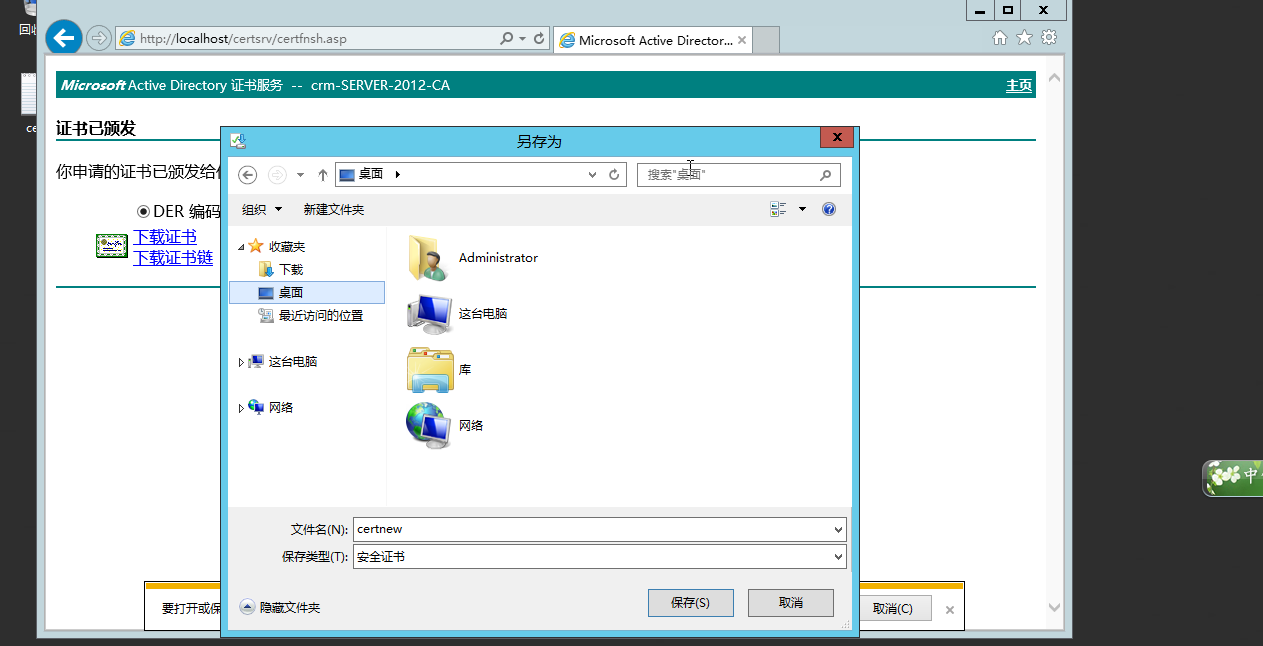Refresh the folder view in Save As dialog
The width and height of the screenshot is (1263, 646).
(614, 175)
